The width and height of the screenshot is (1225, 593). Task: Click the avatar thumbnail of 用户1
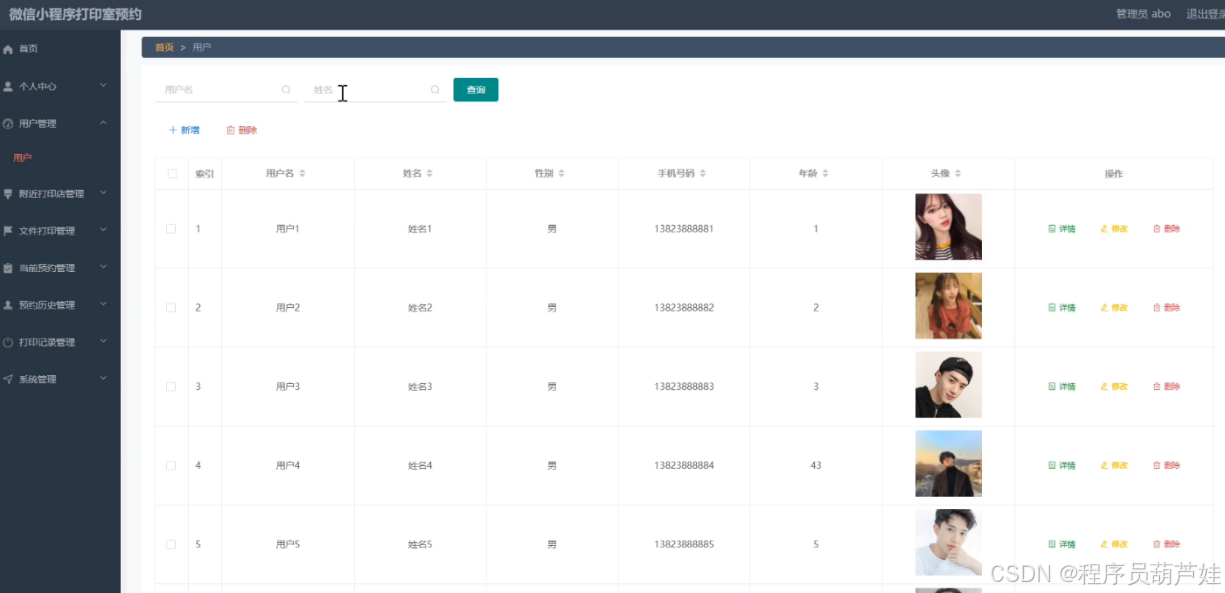point(948,227)
